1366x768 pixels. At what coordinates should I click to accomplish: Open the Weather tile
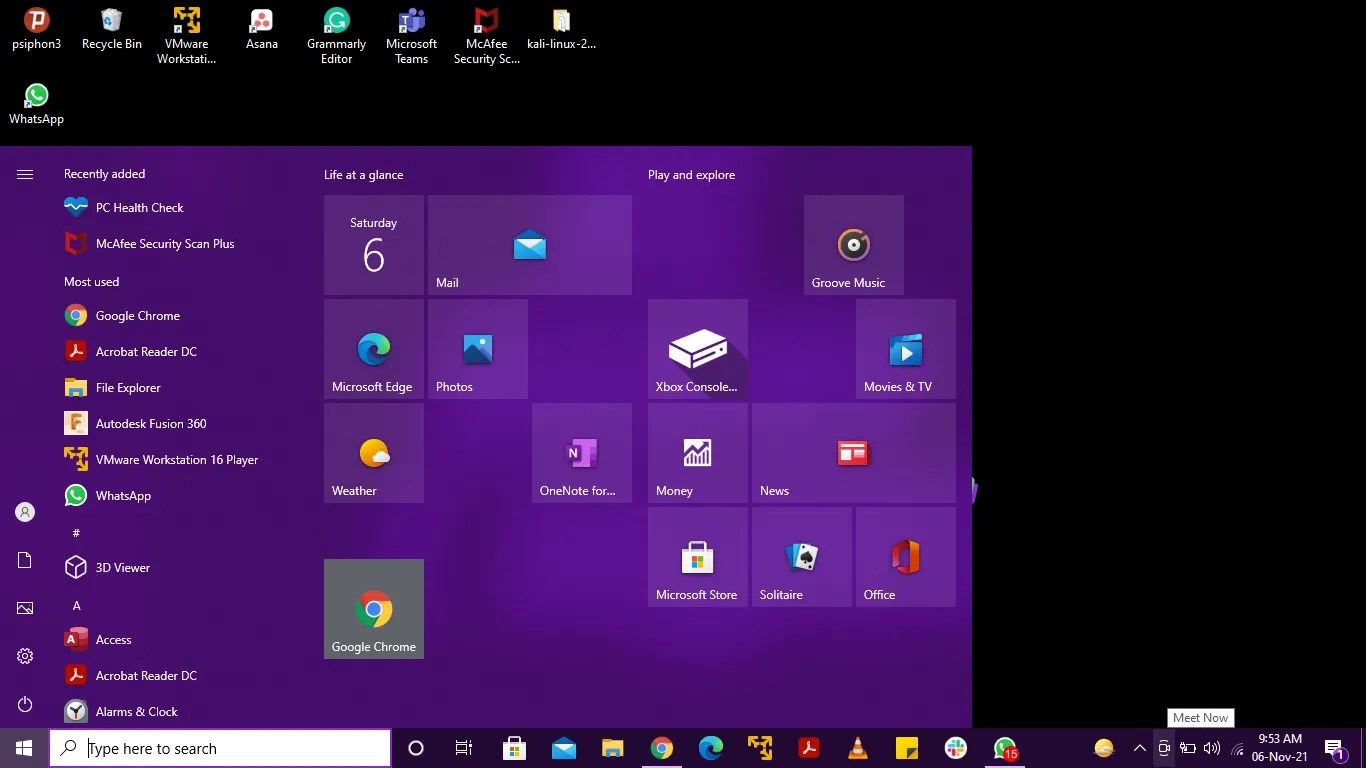pos(374,453)
